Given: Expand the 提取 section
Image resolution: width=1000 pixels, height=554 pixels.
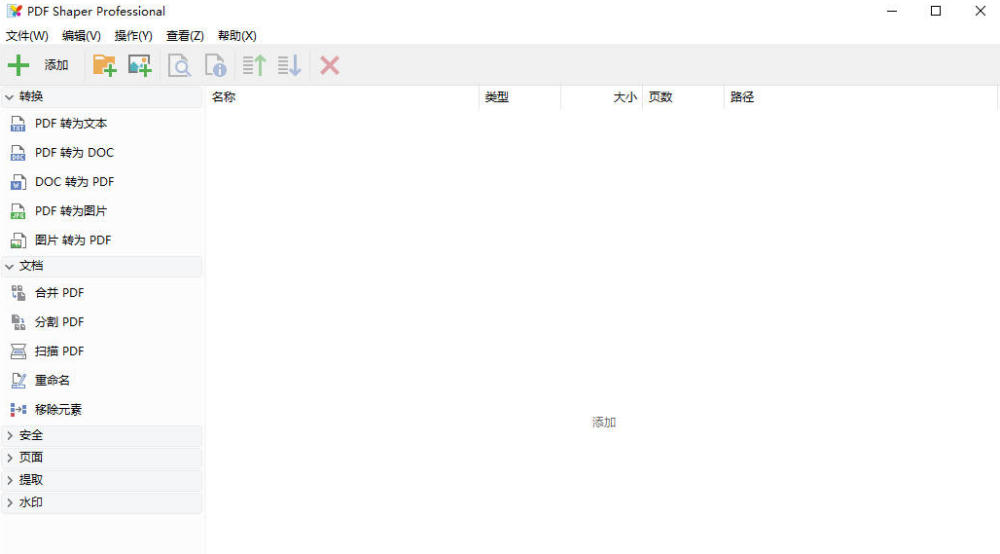Looking at the screenshot, I should click(x=102, y=480).
